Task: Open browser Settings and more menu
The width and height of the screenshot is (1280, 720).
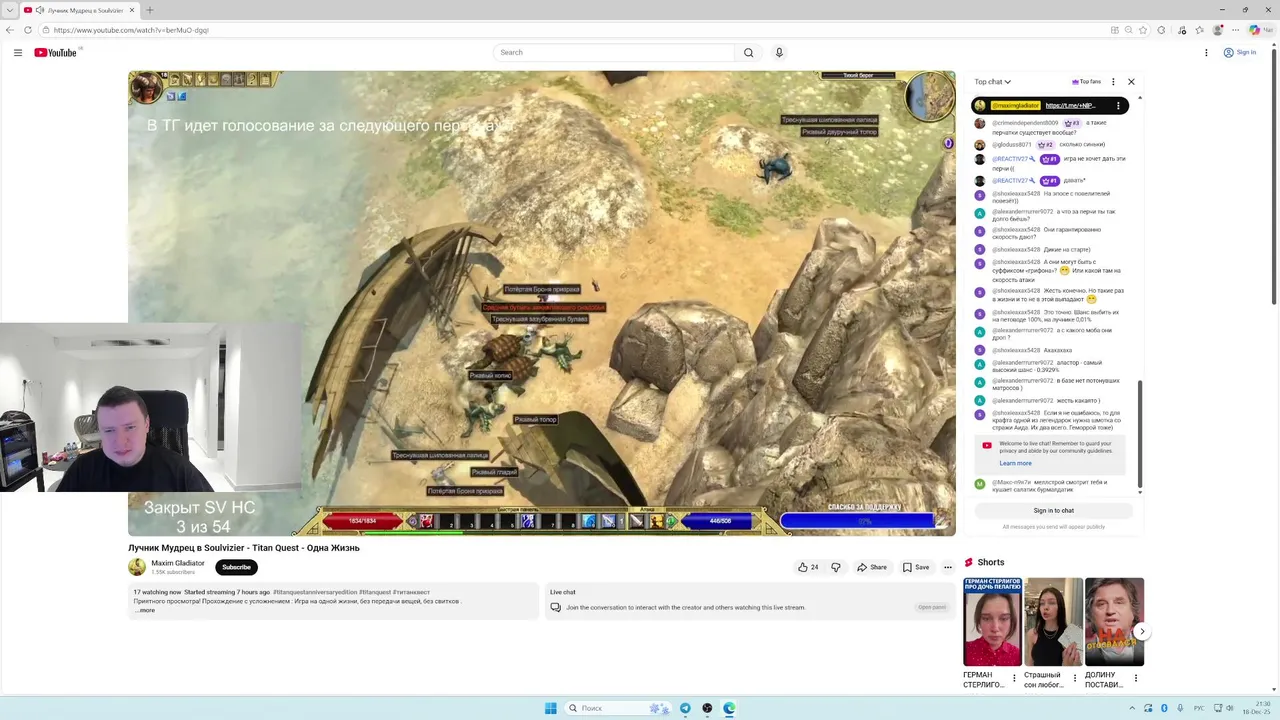Action: [1237, 30]
